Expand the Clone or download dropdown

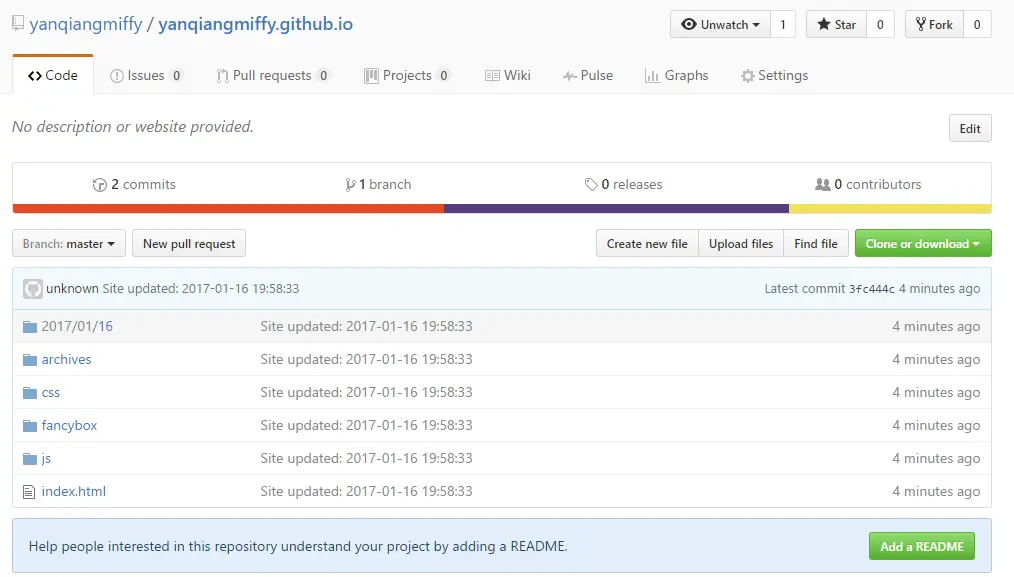pos(923,244)
